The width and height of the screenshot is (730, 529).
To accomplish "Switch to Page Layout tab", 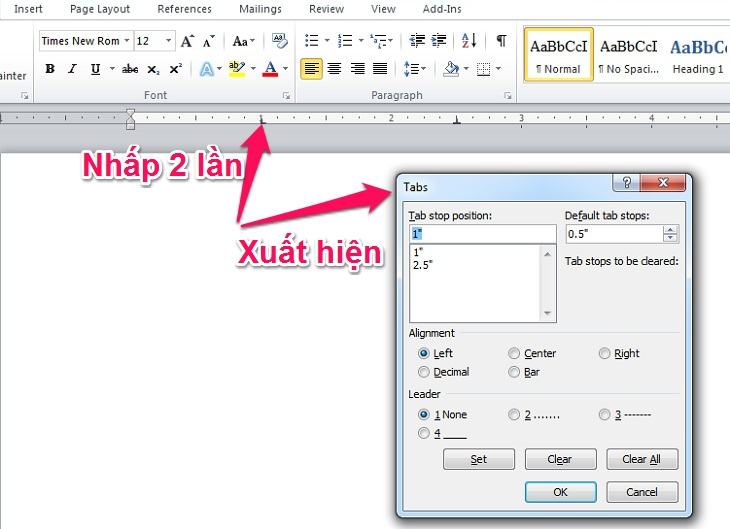I will coord(100,9).
